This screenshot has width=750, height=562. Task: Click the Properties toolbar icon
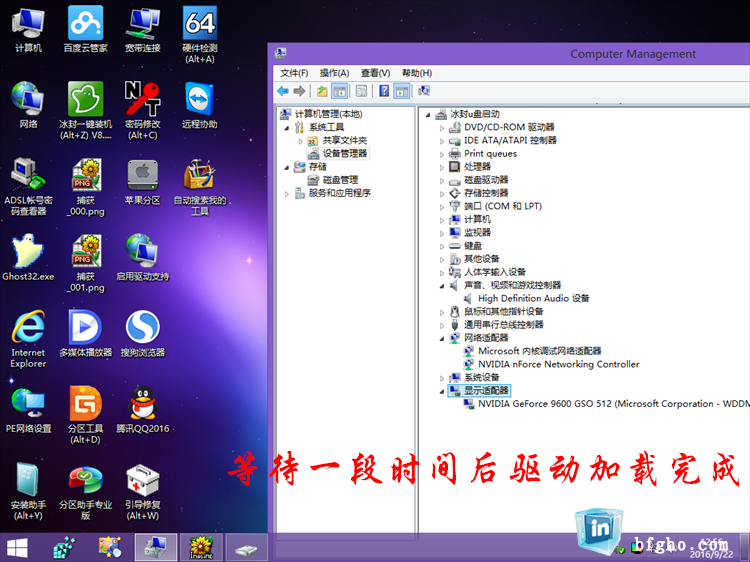(x=362, y=91)
